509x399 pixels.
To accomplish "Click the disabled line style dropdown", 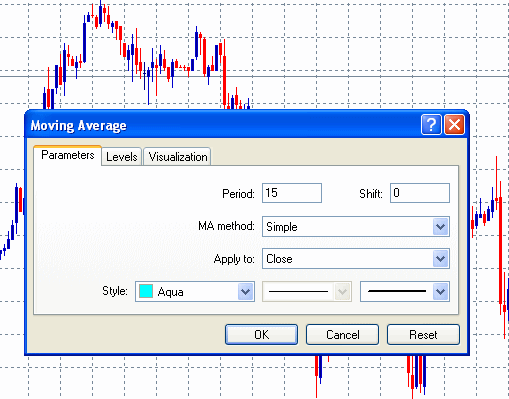I will point(307,292).
